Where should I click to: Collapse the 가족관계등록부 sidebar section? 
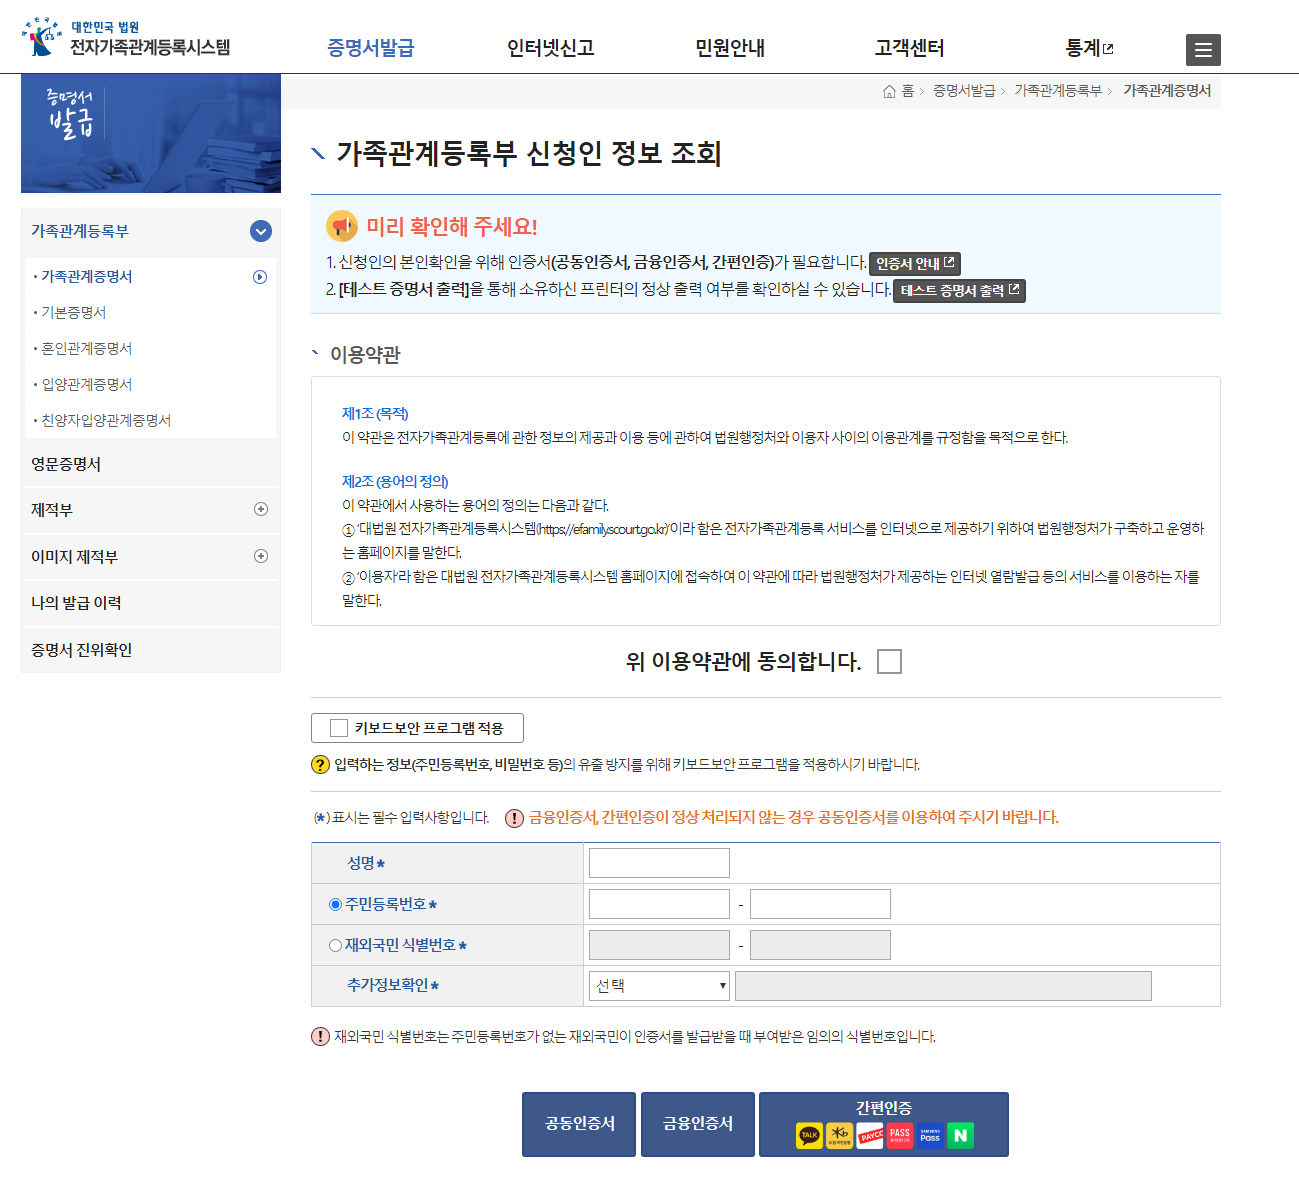point(261,231)
